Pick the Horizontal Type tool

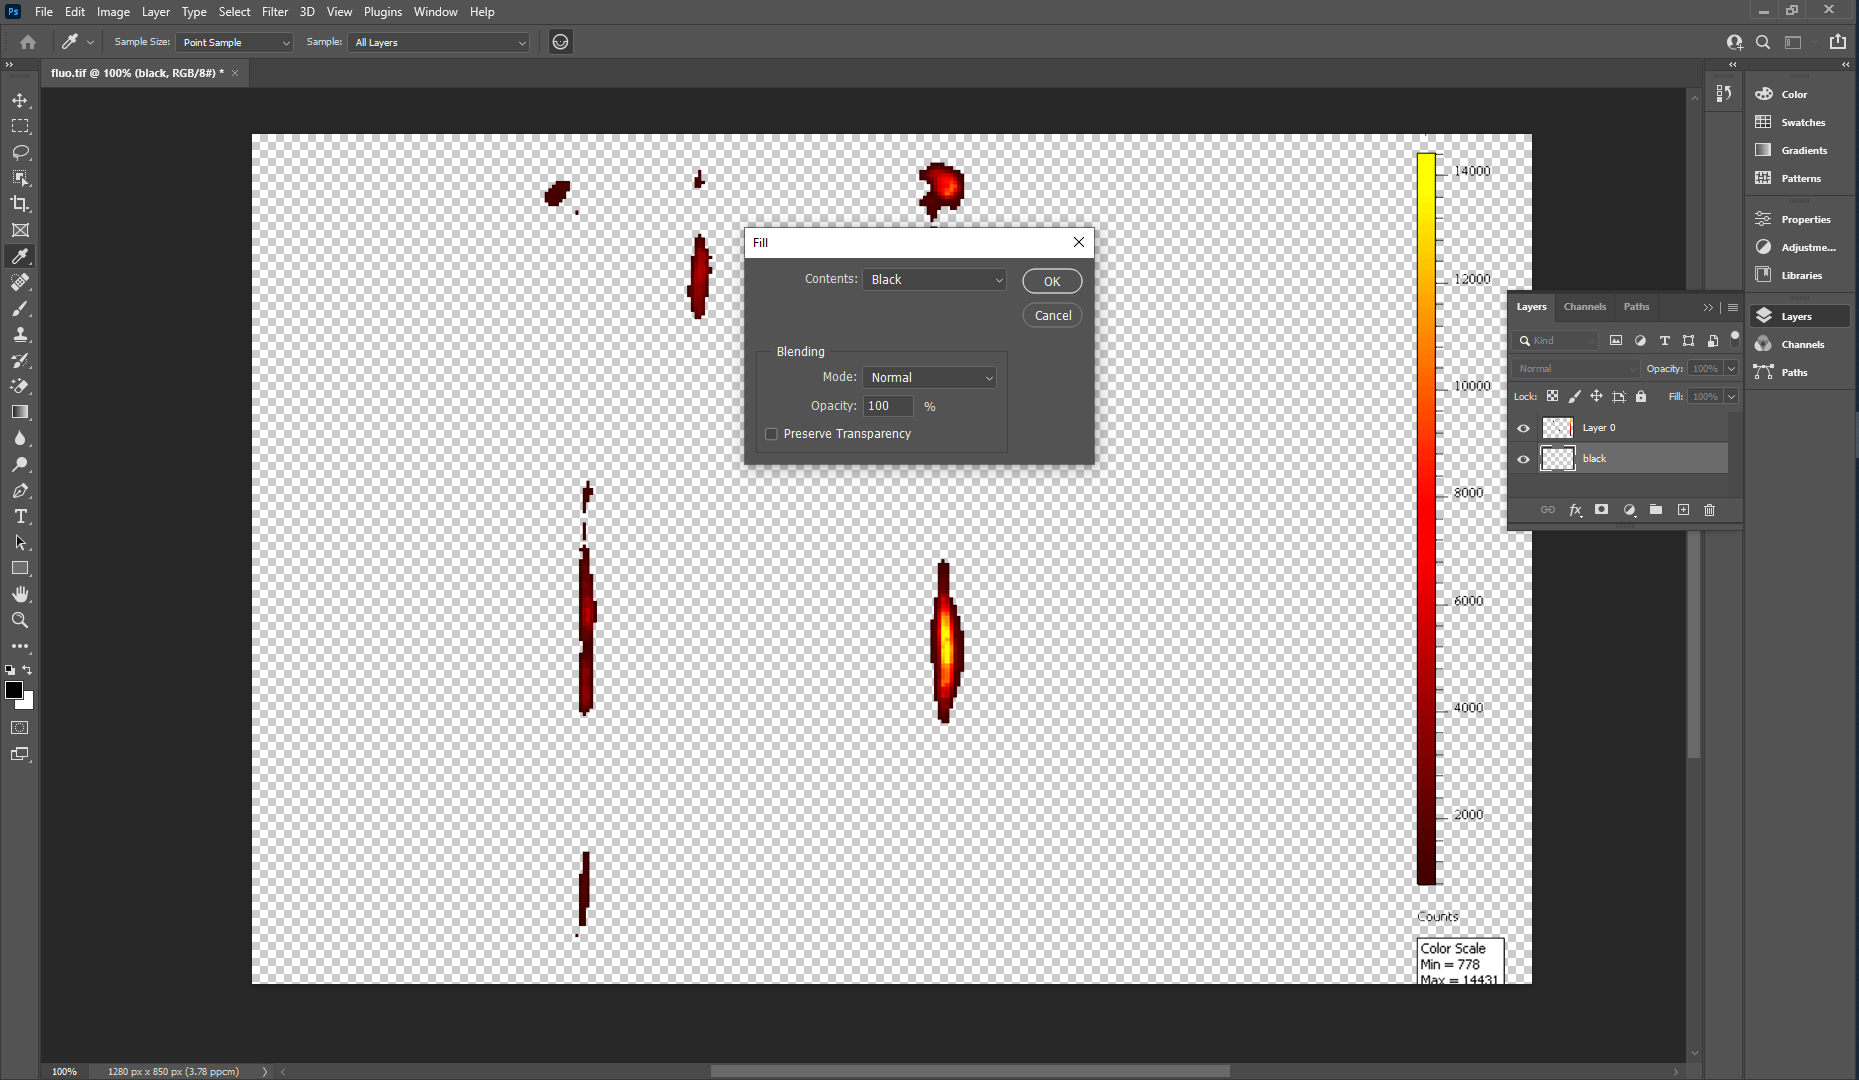20,517
